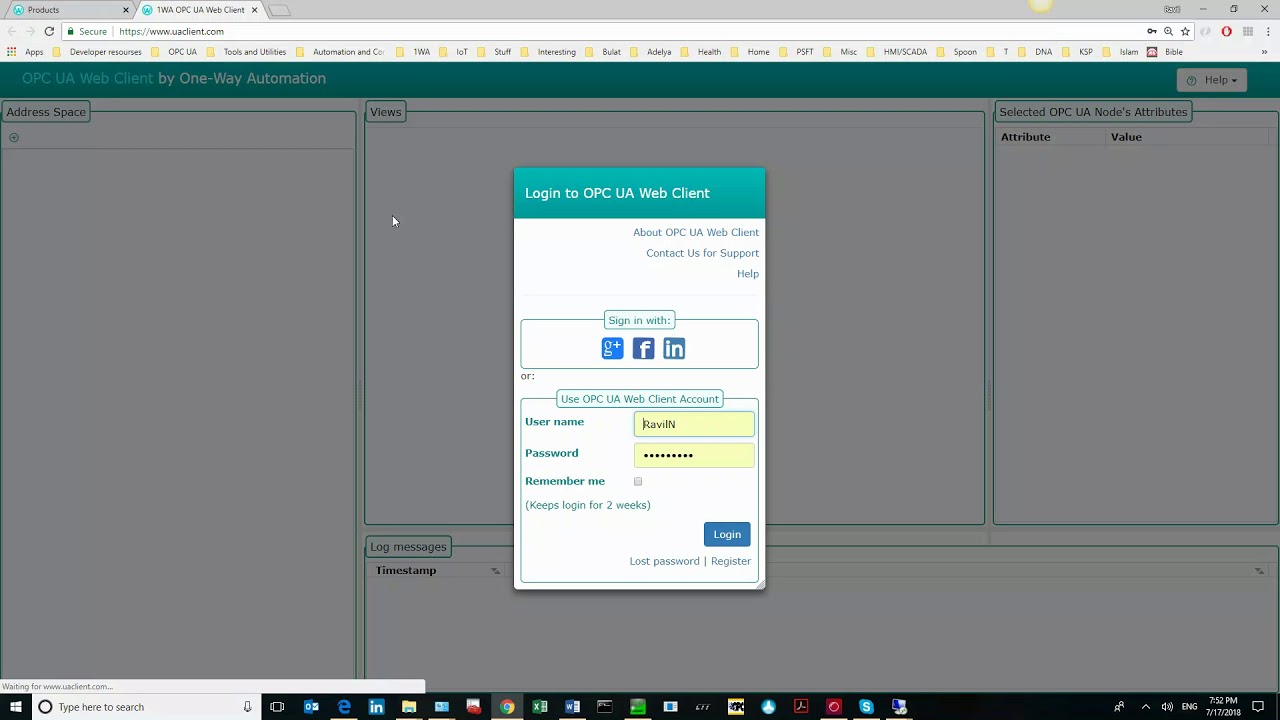Click the Cortana microphone icon
Screen dimensions: 1280x720
point(247,707)
